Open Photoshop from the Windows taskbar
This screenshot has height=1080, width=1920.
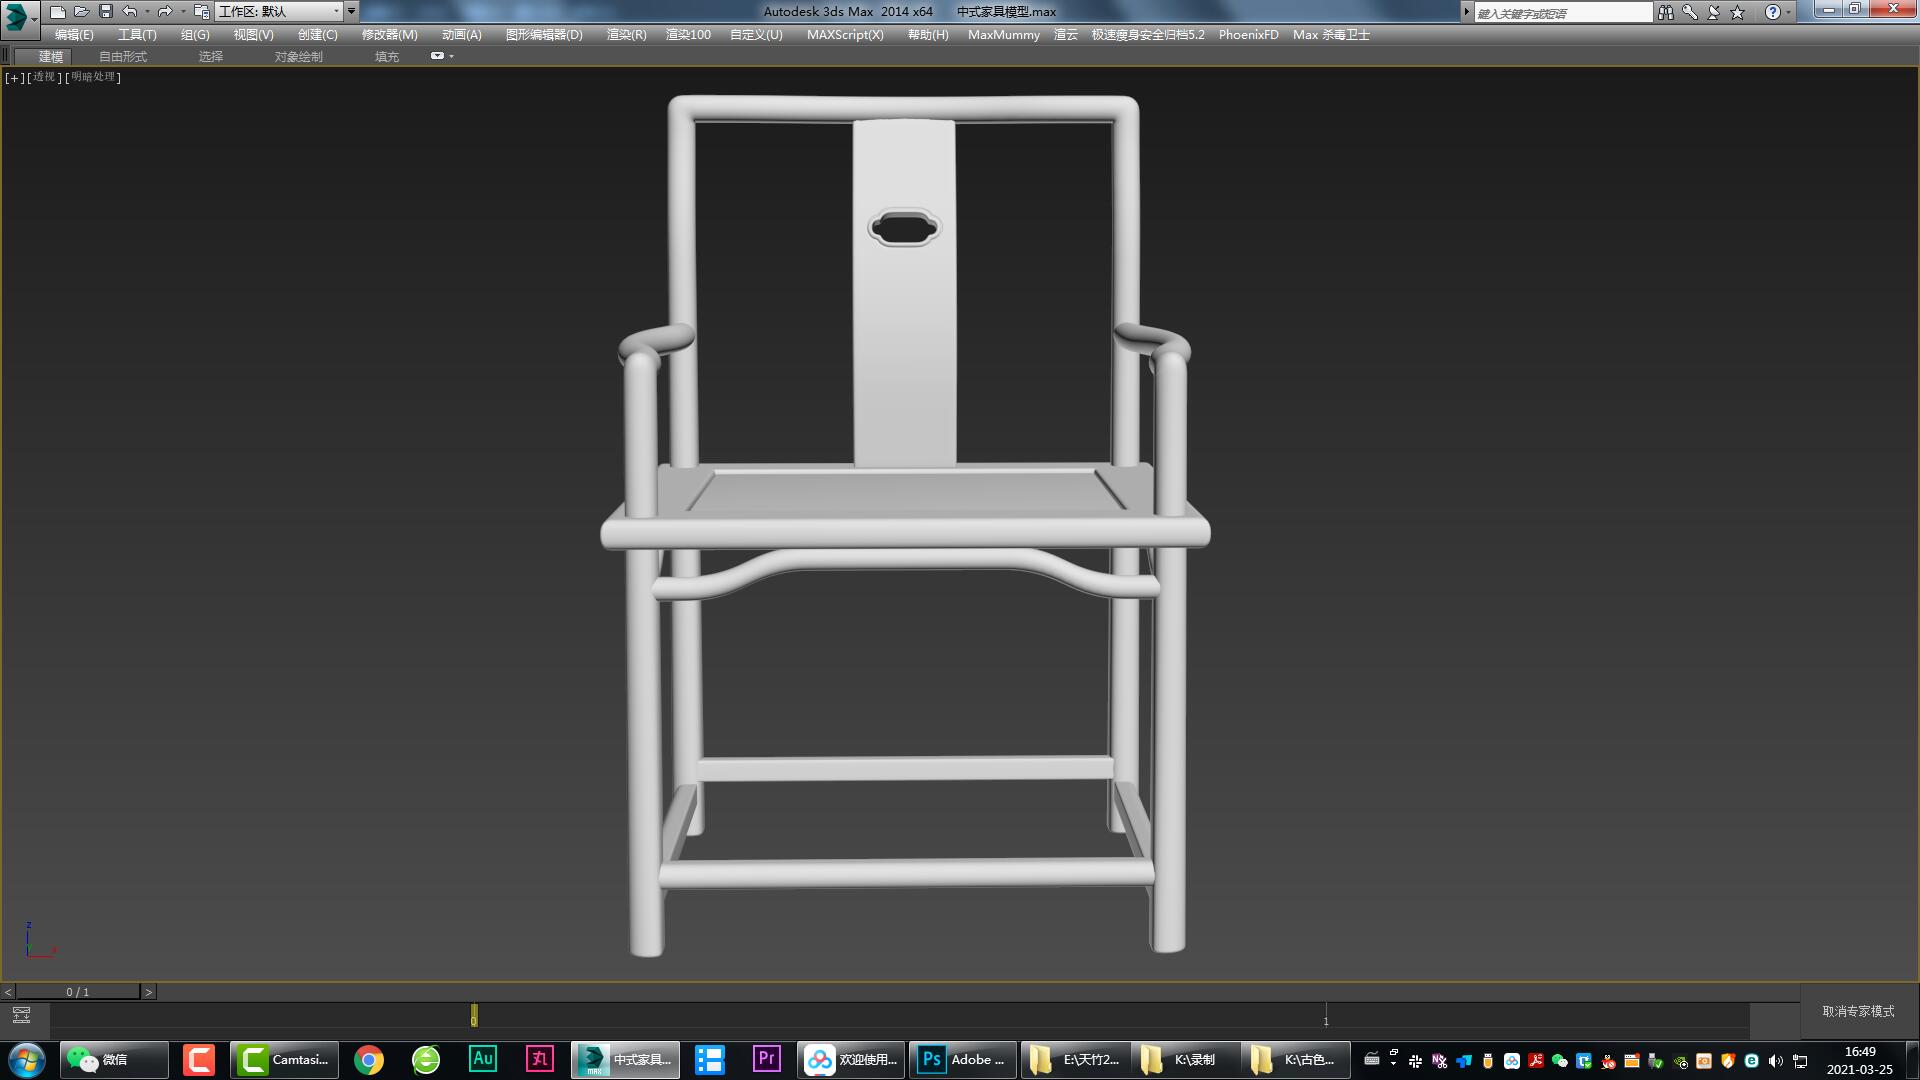click(961, 1059)
